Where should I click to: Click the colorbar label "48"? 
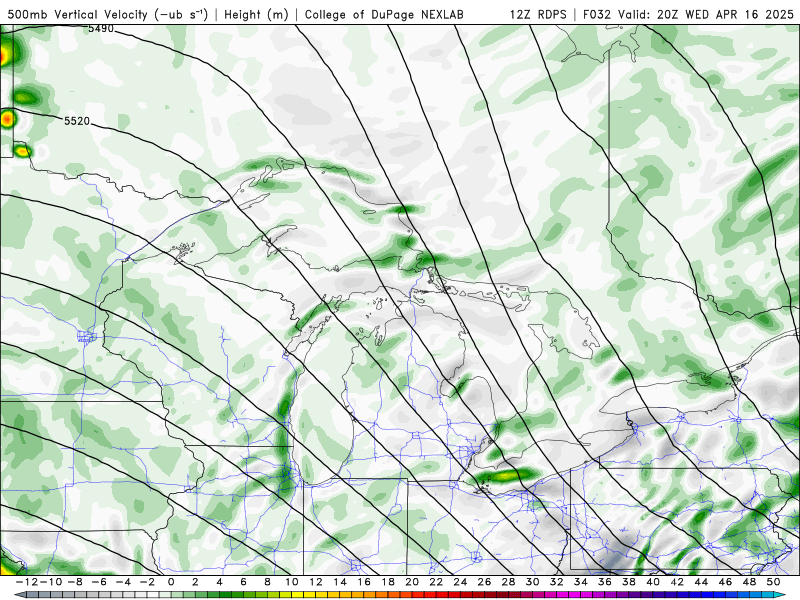coord(749,582)
